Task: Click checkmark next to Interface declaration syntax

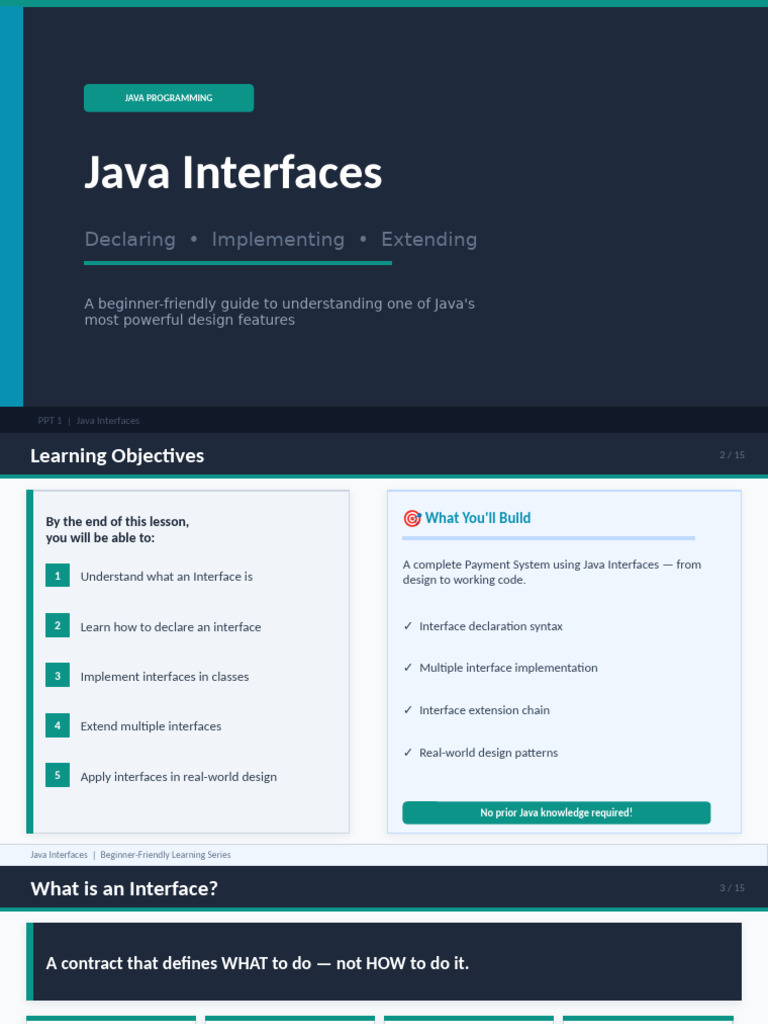Action: pos(408,626)
